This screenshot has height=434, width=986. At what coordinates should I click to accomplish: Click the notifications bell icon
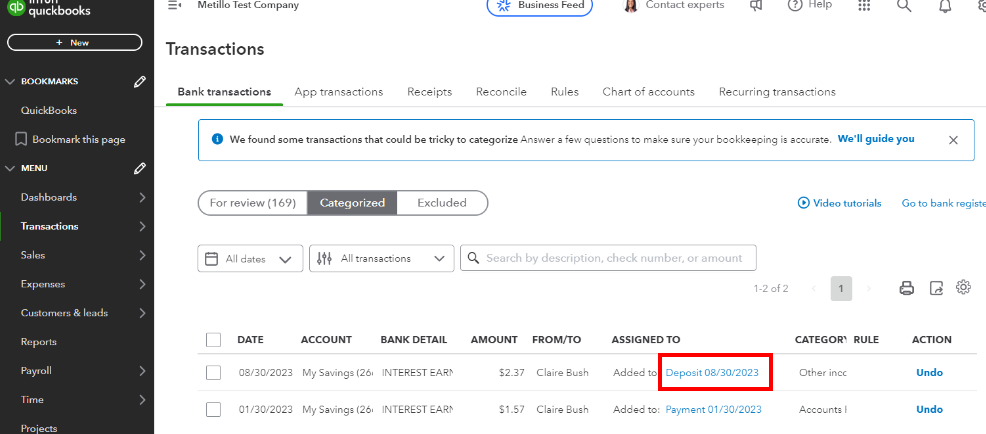[x=945, y=6]
